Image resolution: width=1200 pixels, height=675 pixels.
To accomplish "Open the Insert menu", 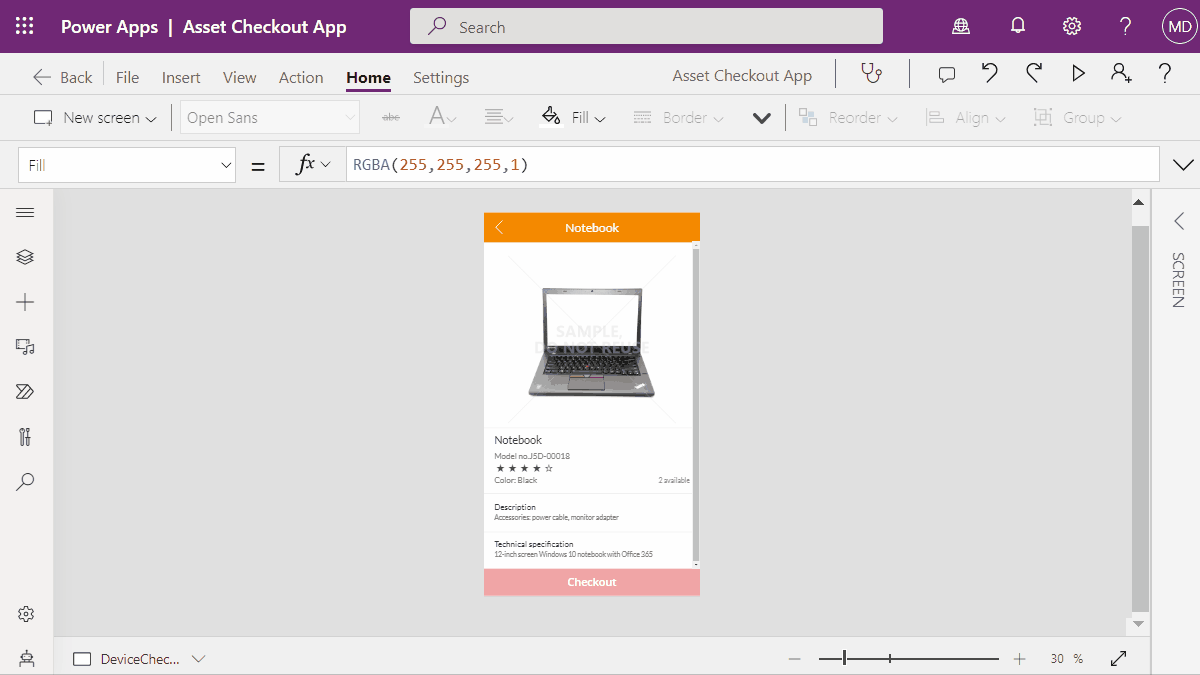I will (x=181, y=77).
